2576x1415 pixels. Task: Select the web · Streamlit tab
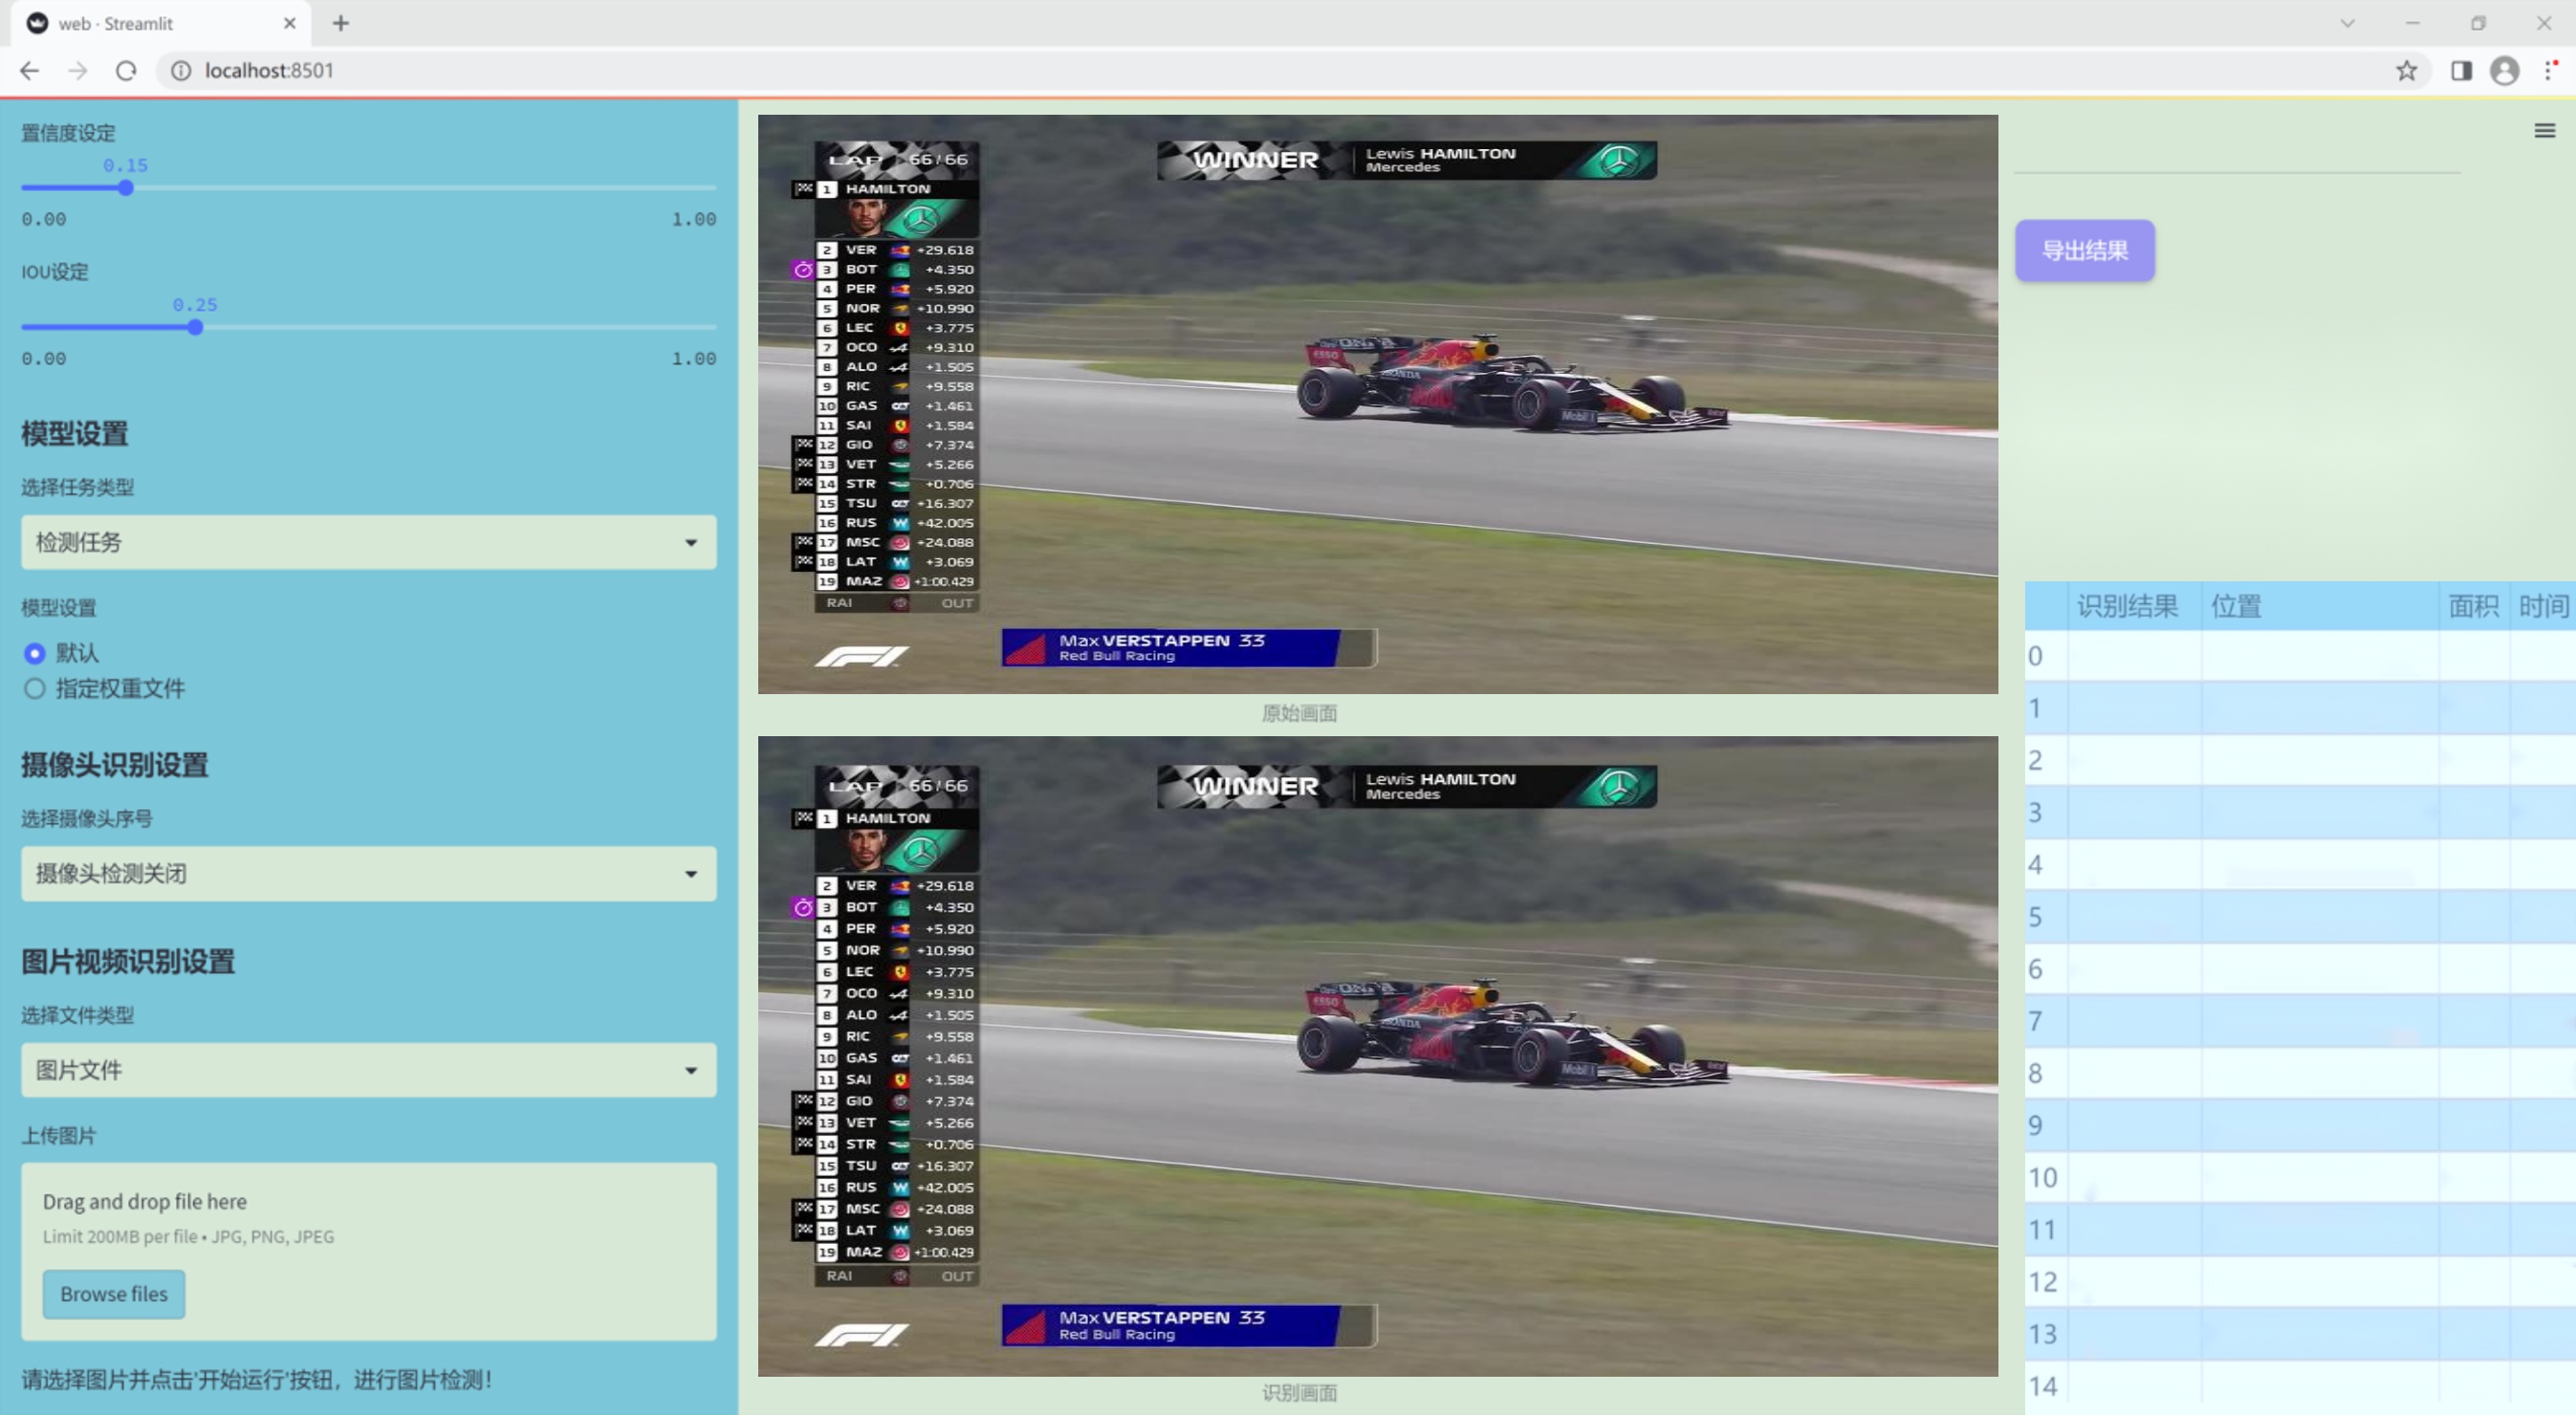160,23
